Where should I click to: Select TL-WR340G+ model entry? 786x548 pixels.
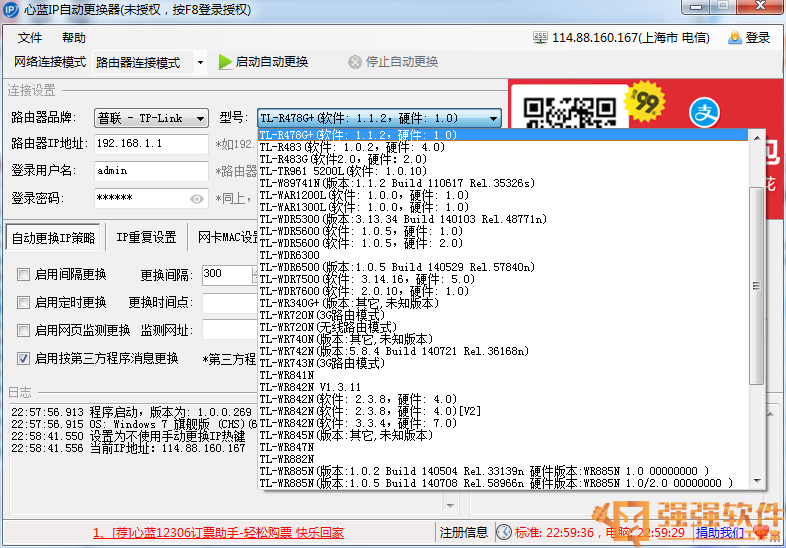coord(503,303)
